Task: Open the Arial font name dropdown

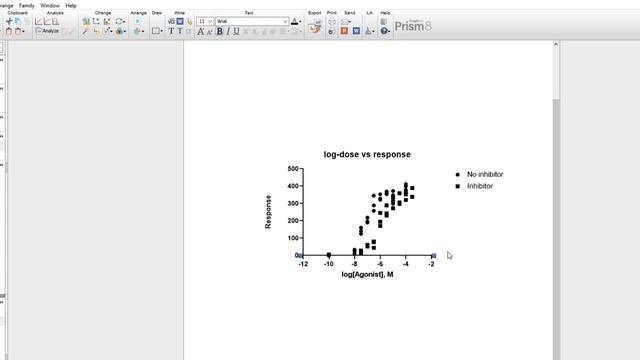Action: pos(252,21)
